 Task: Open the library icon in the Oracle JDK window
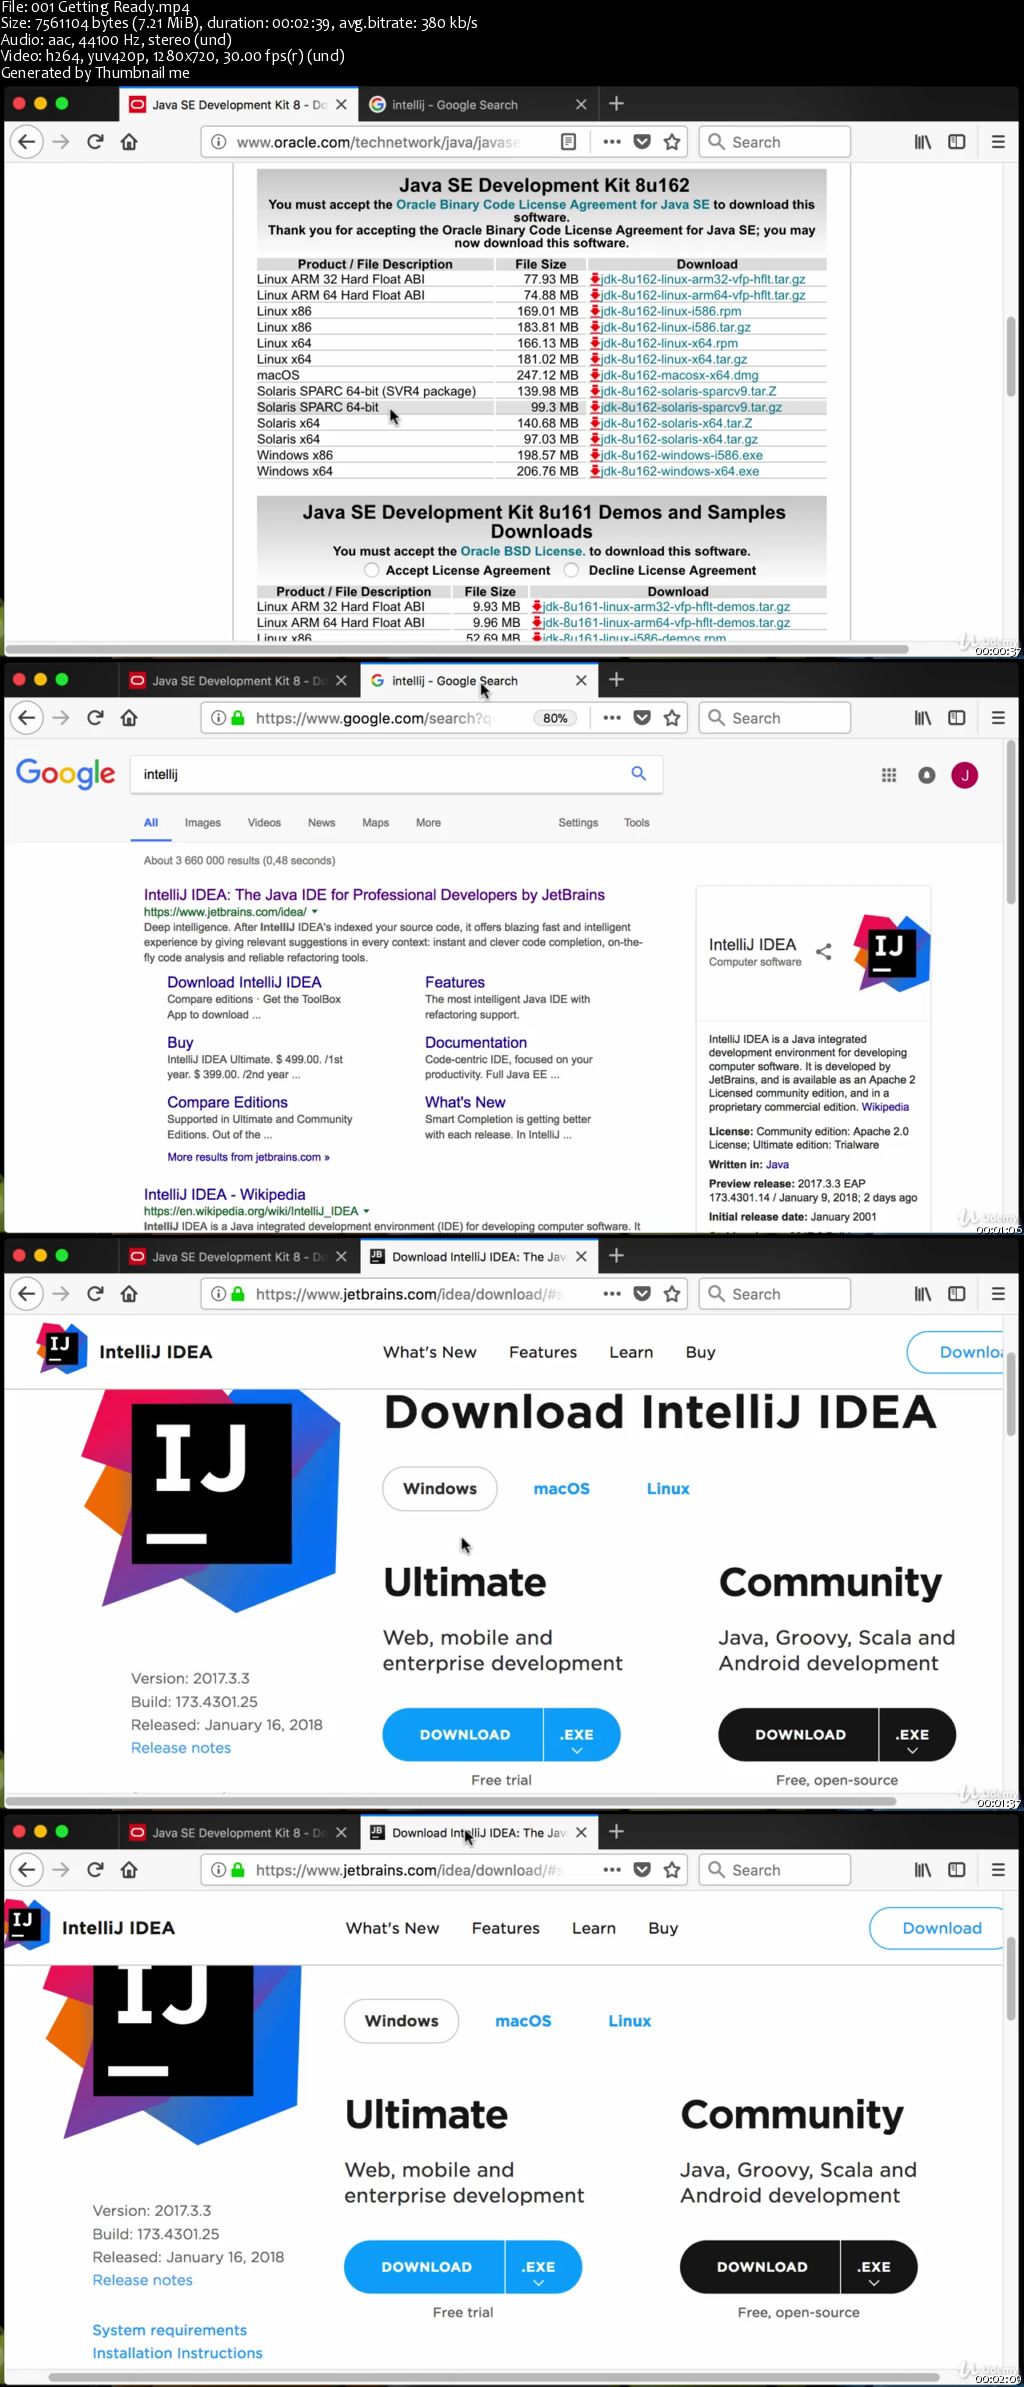tap(923, 142)
